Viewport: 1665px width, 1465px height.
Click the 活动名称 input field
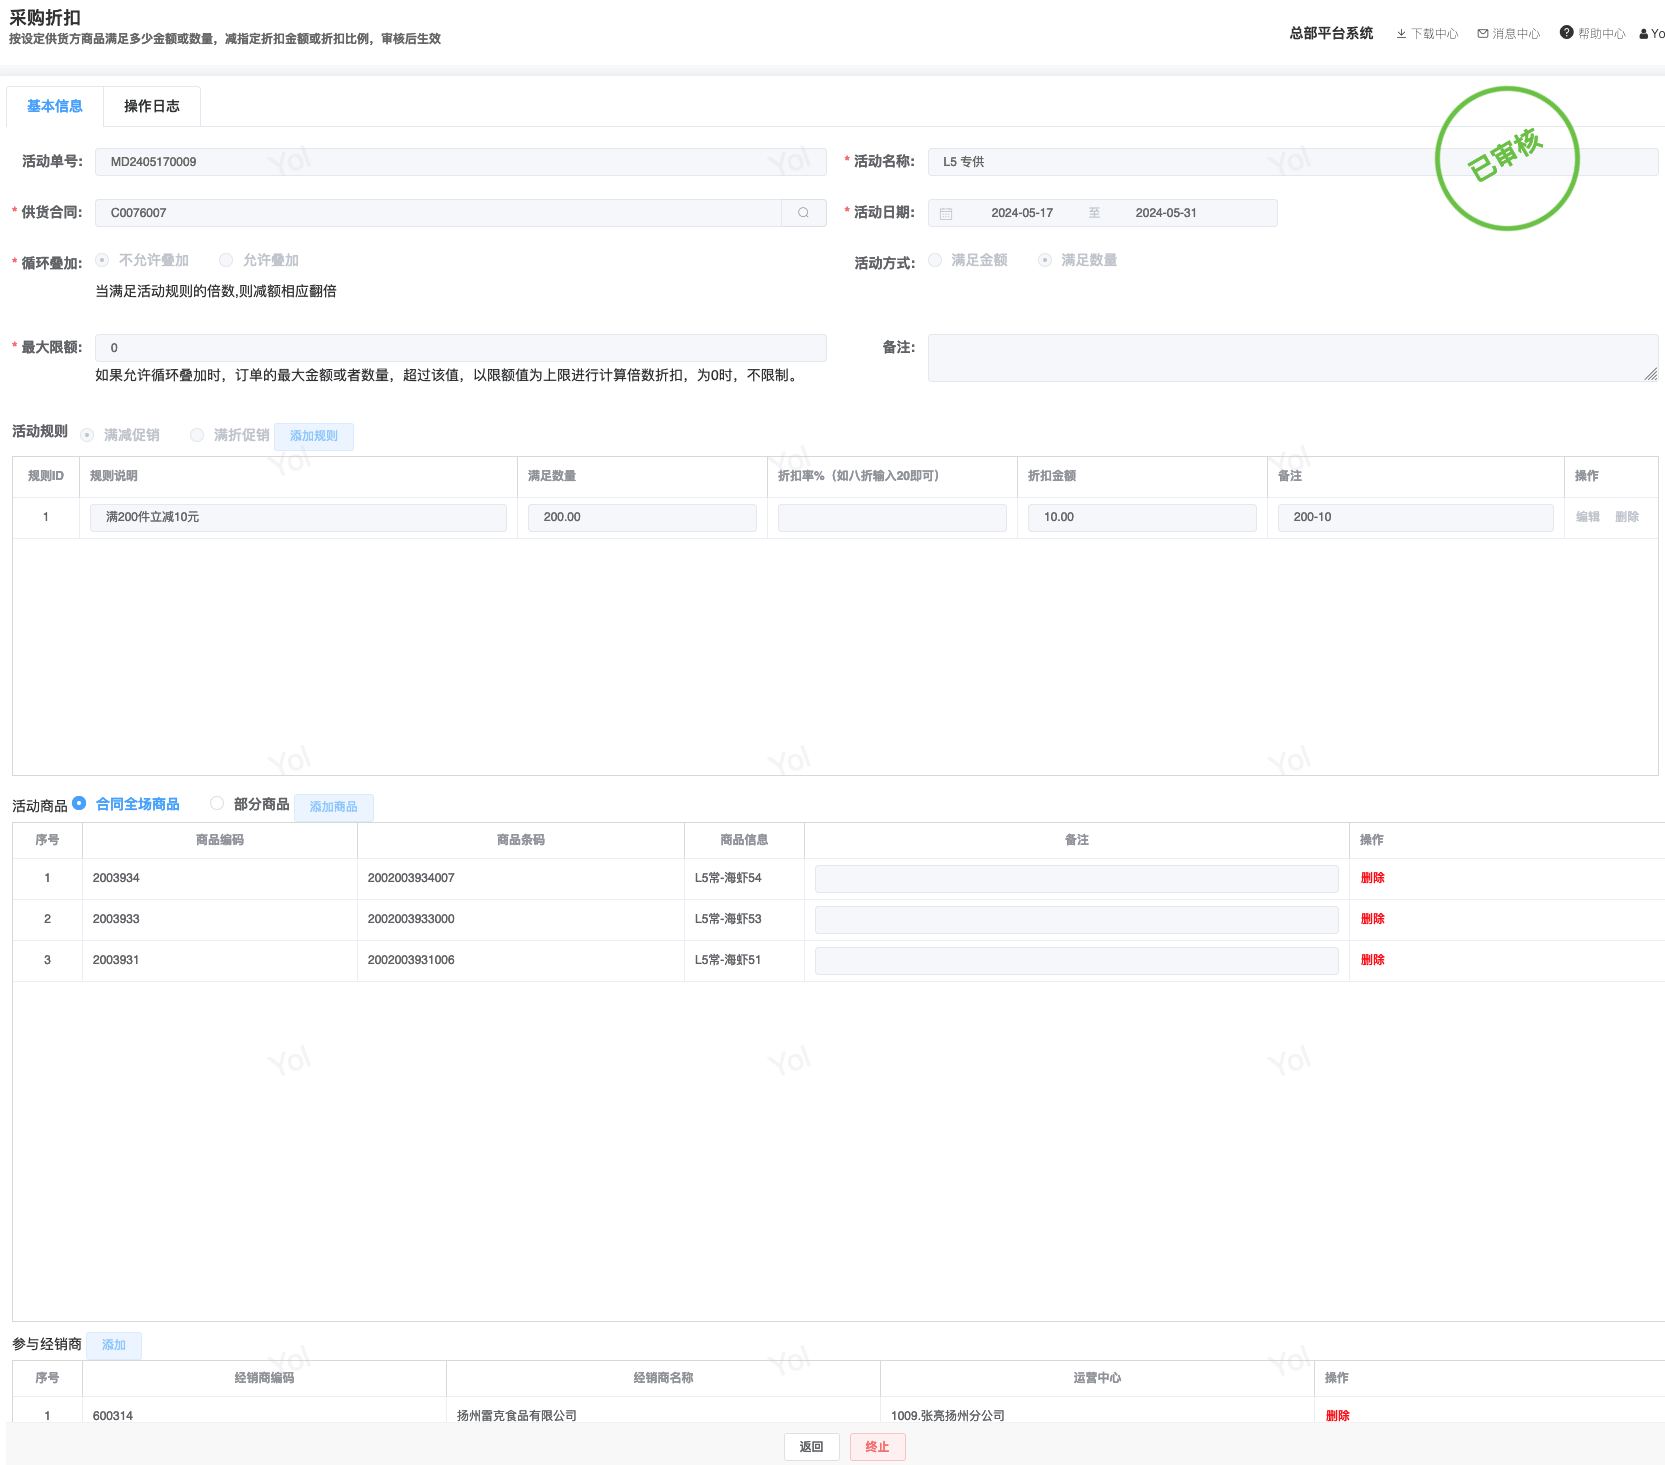coord(1180,162)
